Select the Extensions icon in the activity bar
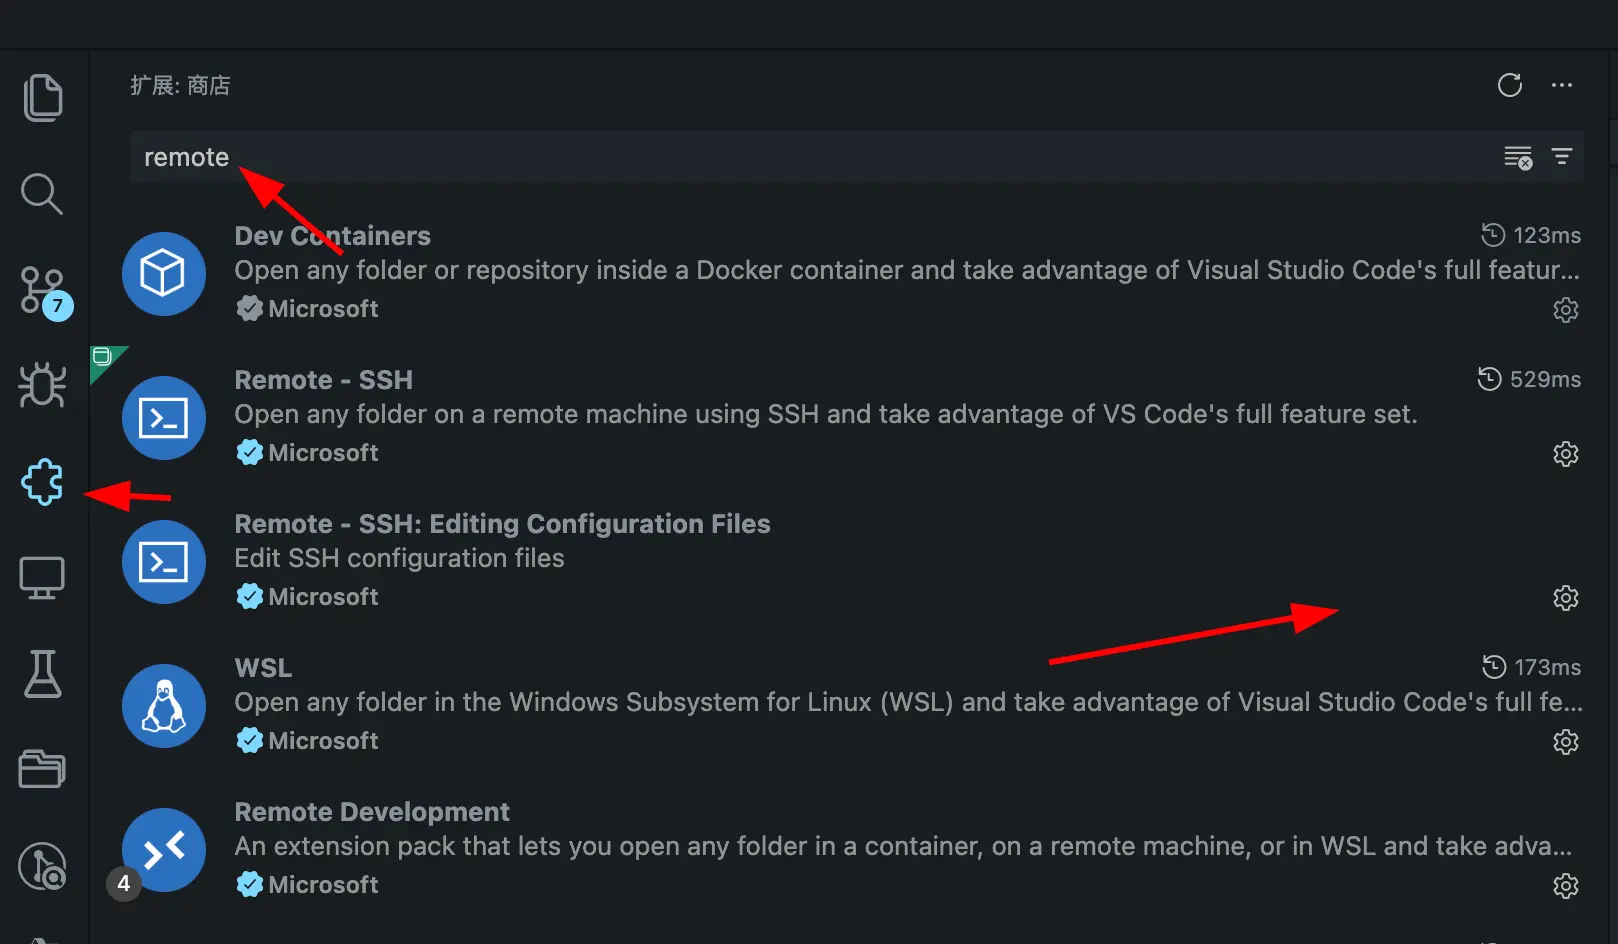This screenshot has width=1618, height=944. click(x=42, y=482)
